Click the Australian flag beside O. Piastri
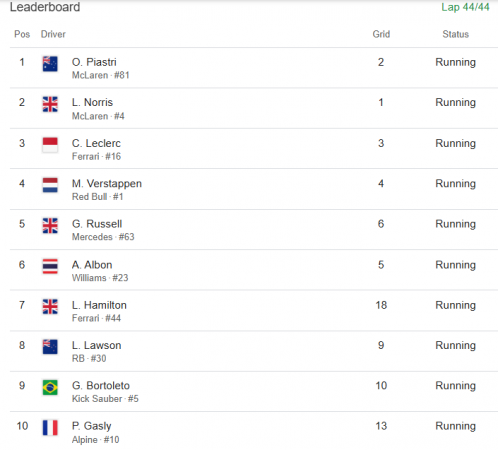The image size is (498, 450). pos(50,64)
